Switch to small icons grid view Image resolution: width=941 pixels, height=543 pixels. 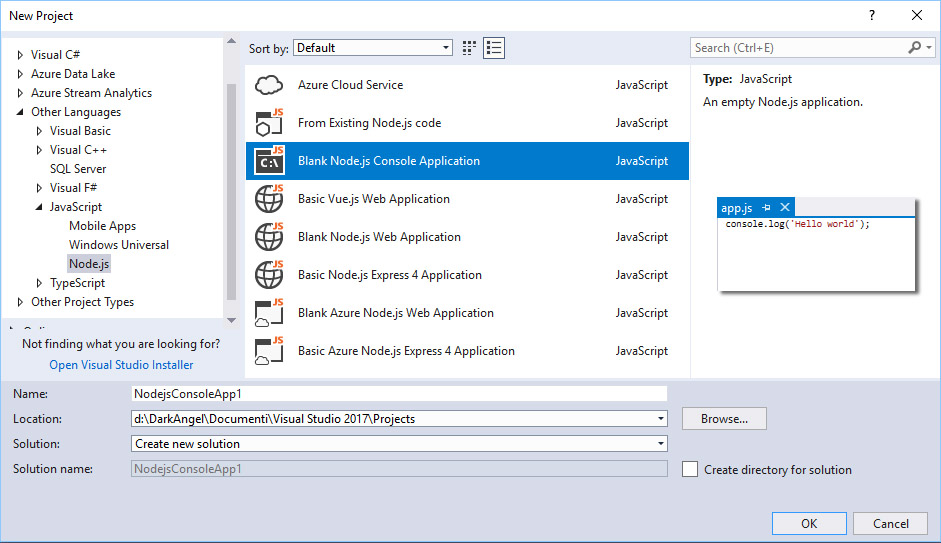pyautogui.click(x=469, y=48)
